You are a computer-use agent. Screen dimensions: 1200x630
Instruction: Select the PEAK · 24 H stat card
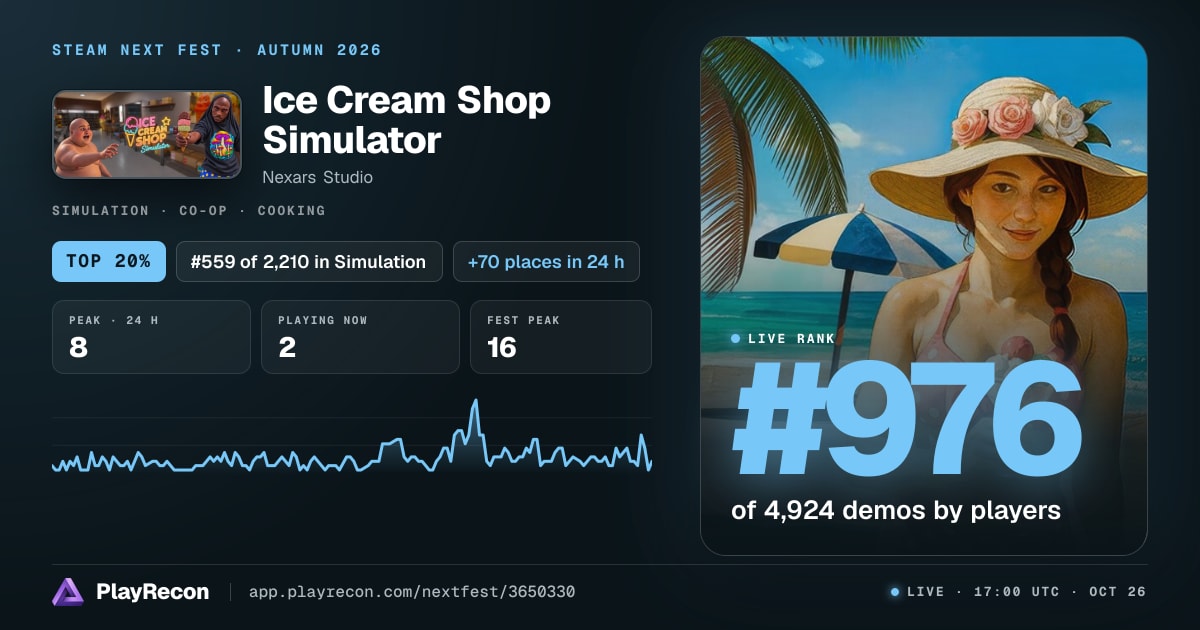coord(151,337)
